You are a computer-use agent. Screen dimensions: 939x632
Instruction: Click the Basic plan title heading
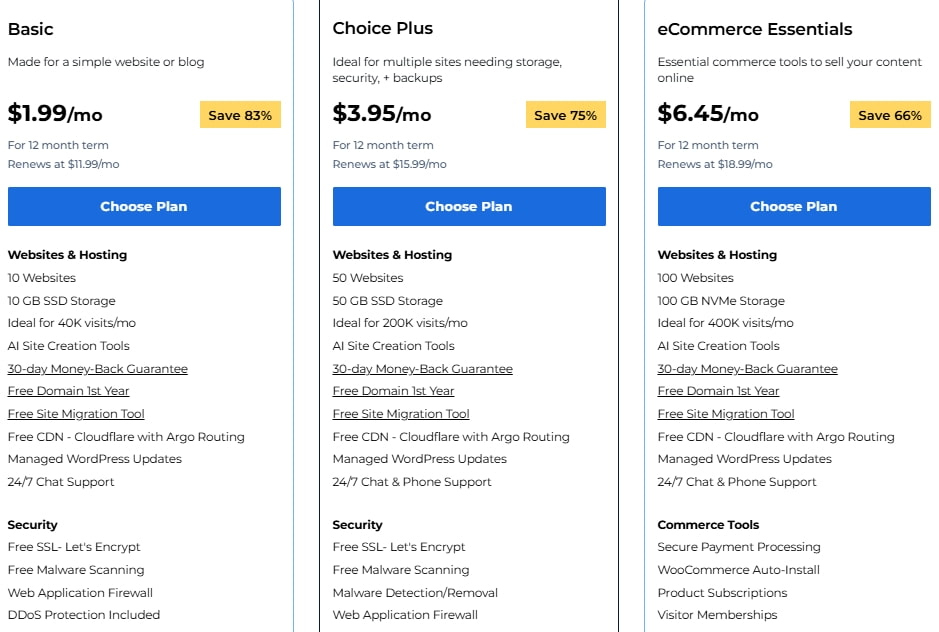pyautogui.click(x=31, y=29)
